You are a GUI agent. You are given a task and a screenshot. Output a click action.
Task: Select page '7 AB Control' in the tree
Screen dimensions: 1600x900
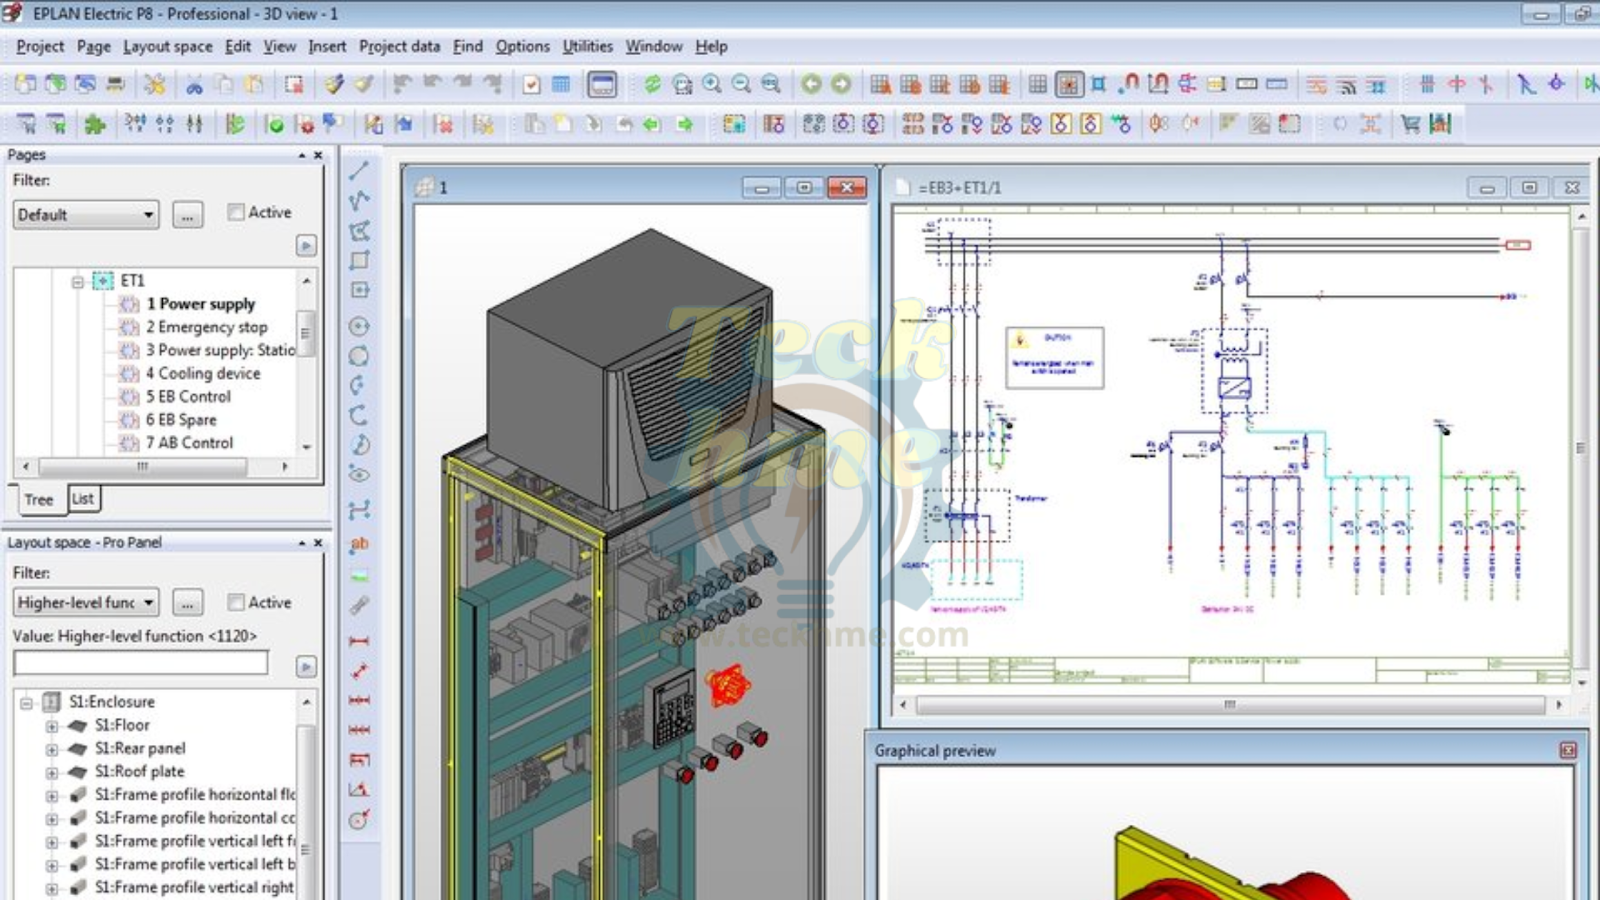coord(189,443)
